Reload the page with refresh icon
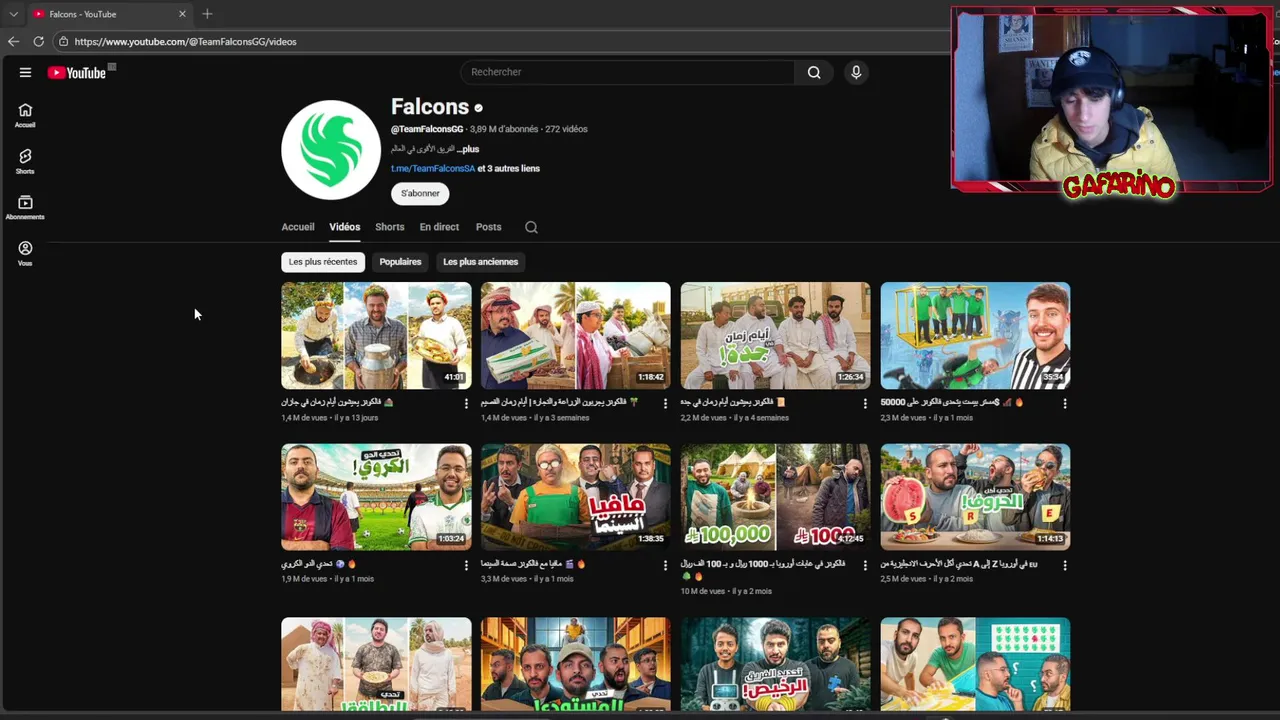 click(38, 41)
